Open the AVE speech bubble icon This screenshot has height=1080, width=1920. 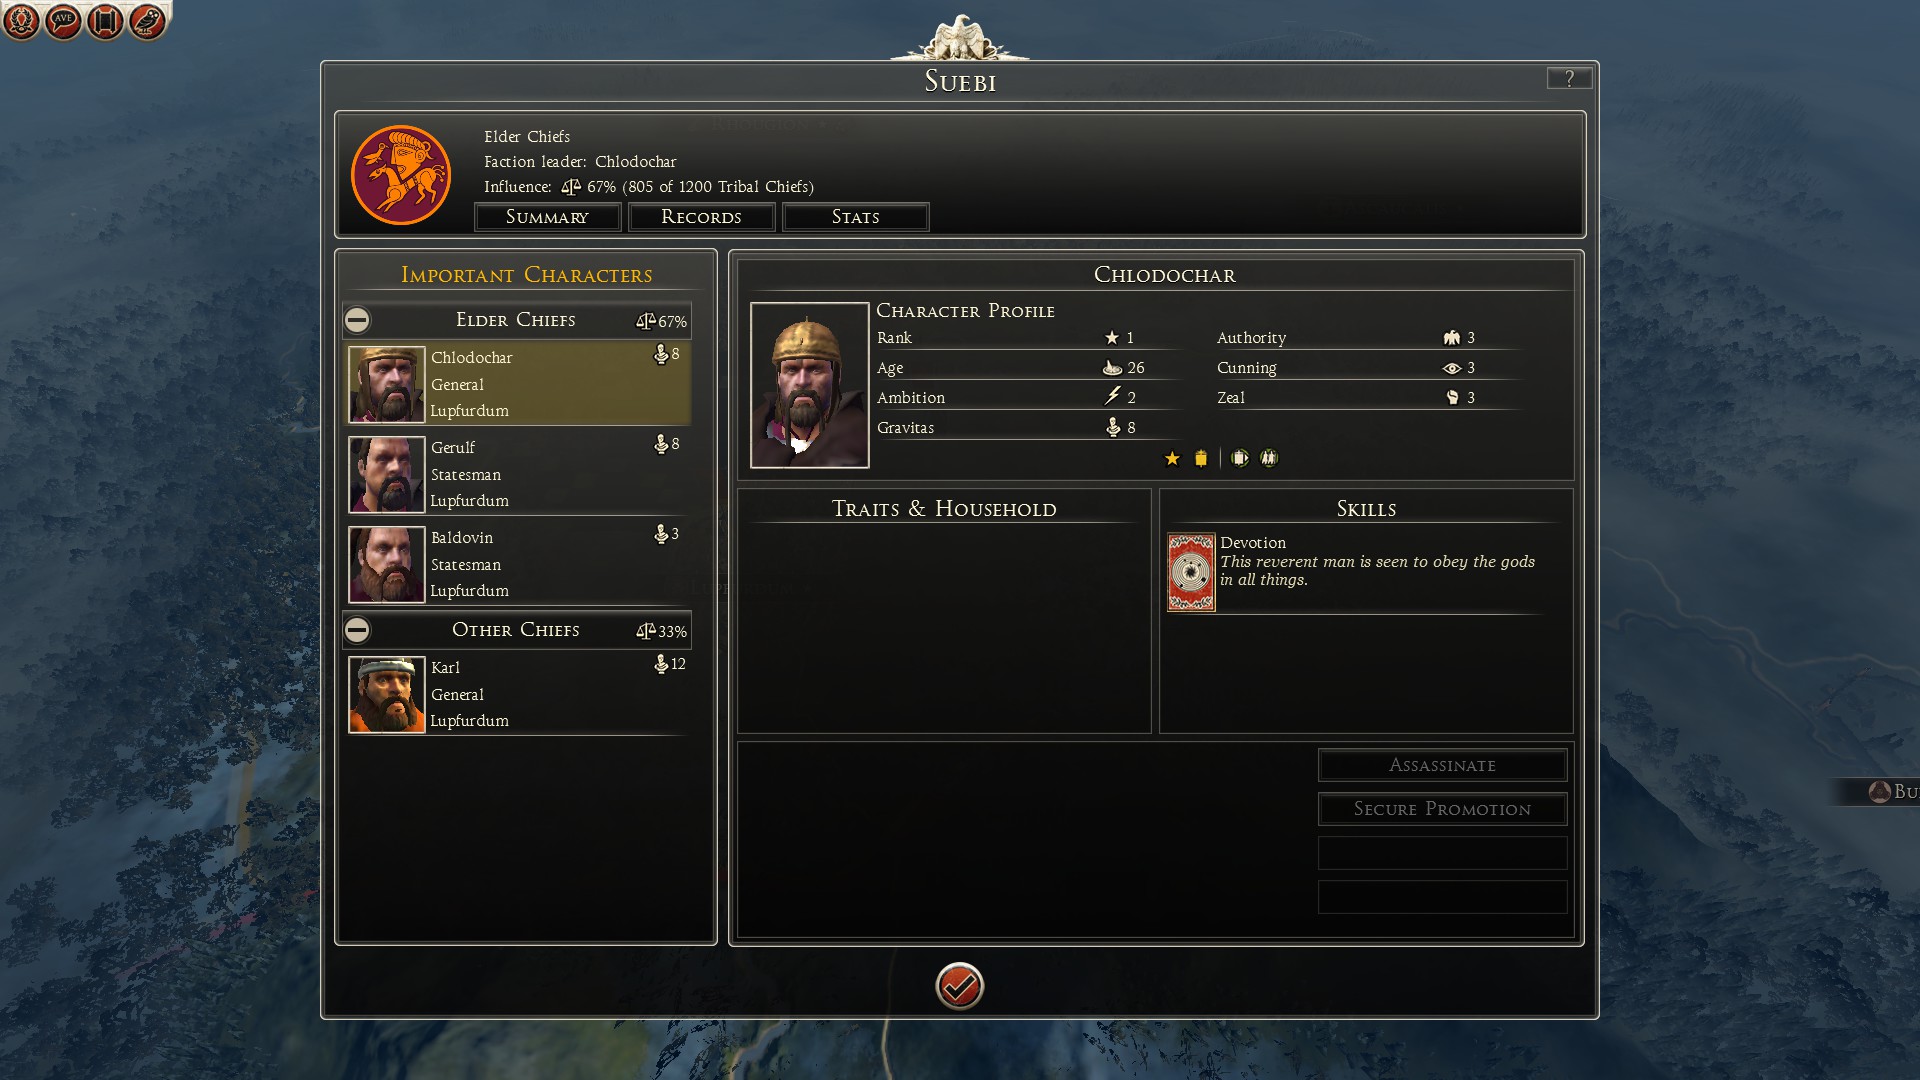coord(63,21)
